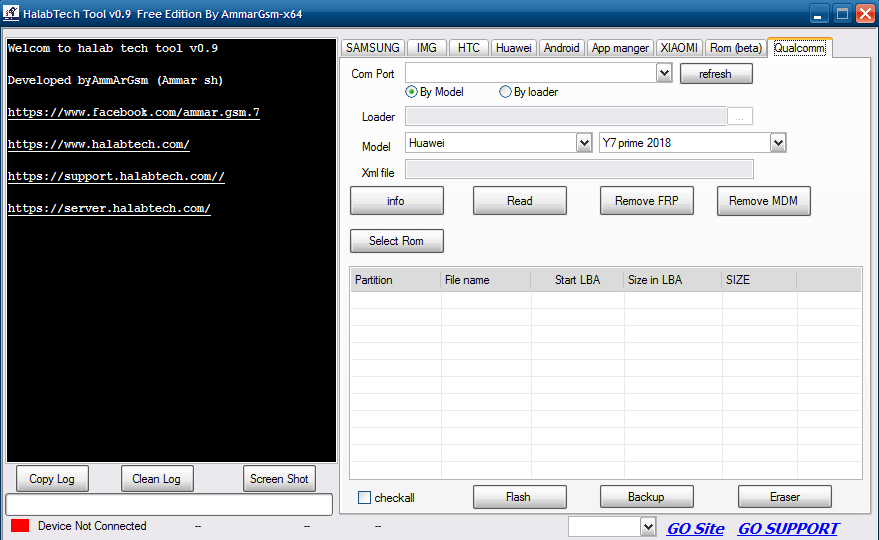Screen dimensions: 879x540
Task: Open the Huawei brand model dropdown
Action: pyautogui.click(x=584, y=143)
